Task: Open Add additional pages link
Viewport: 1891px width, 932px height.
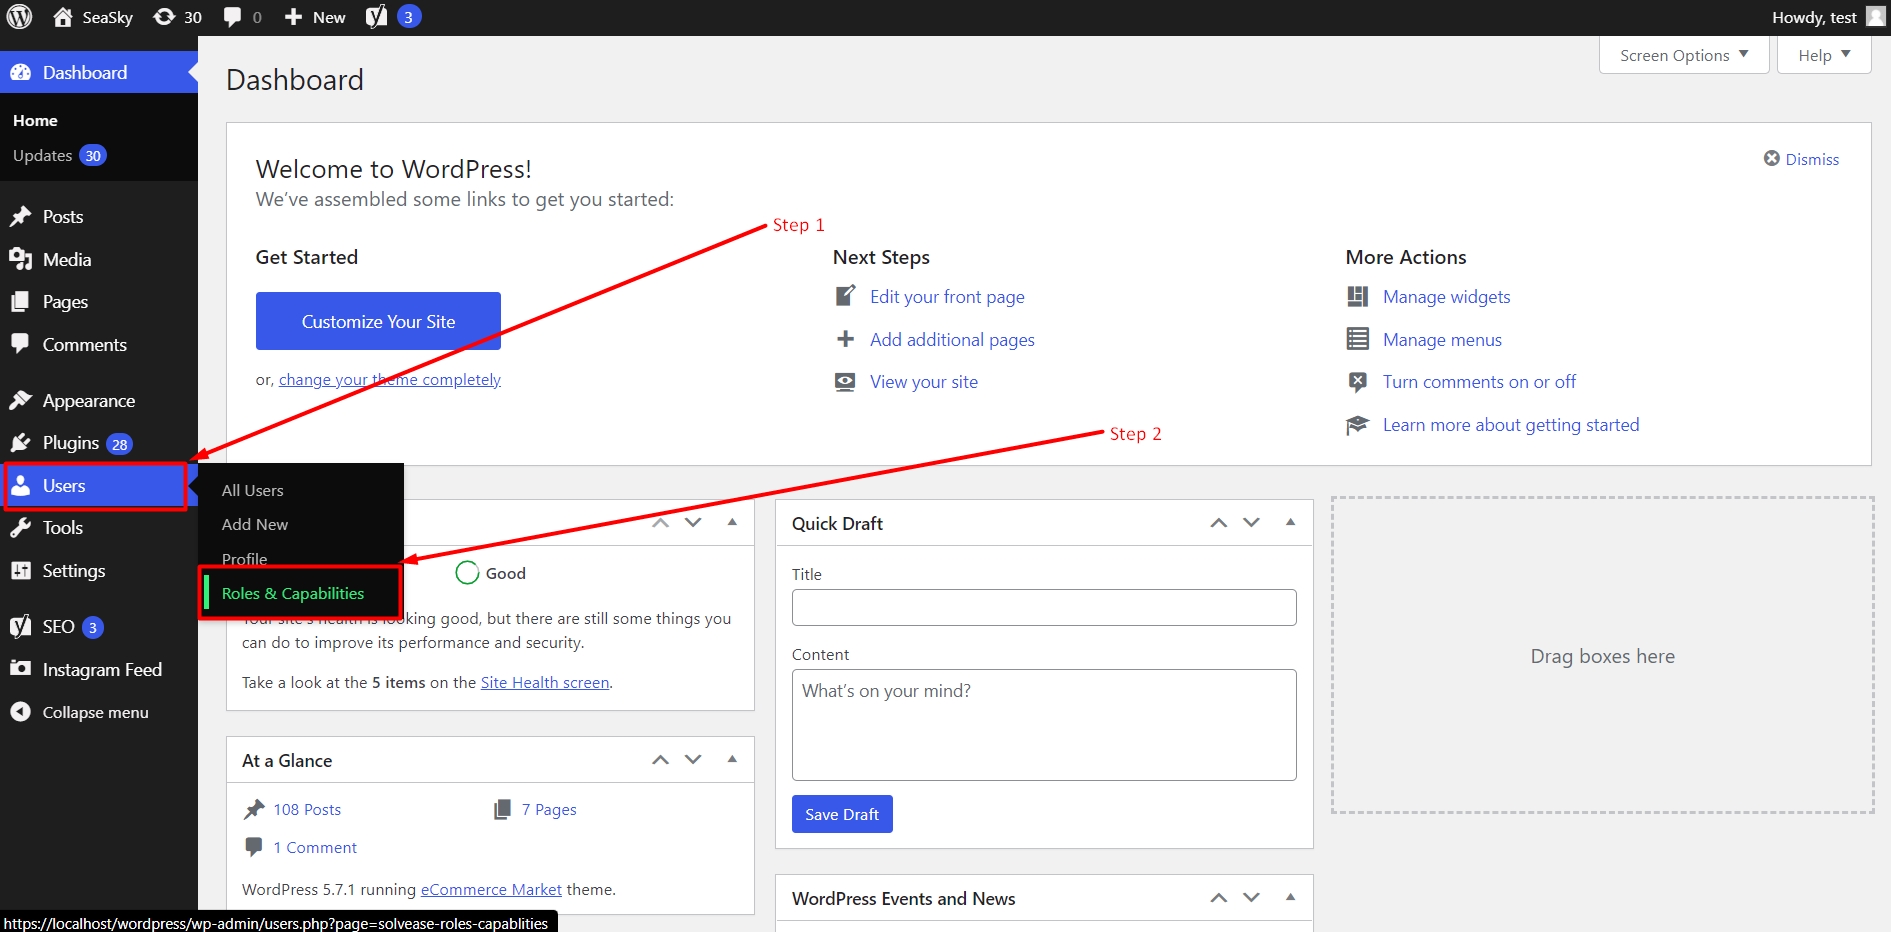Action: 952,339
